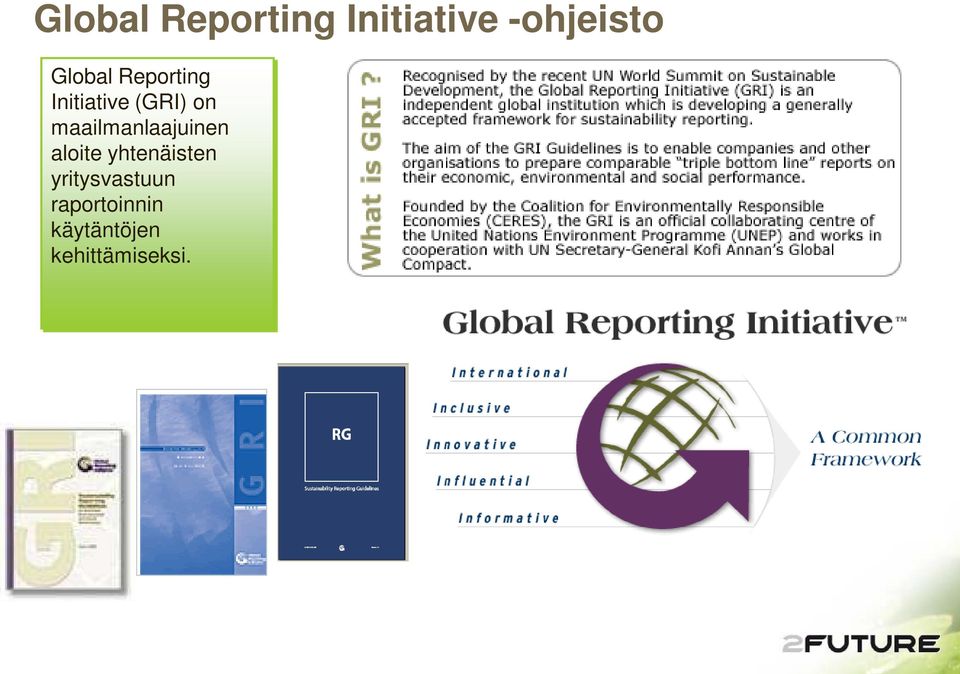Click the word "Innovative"
Image resolution: width=960 pixels, height=674 pixels.
coord(471,444)
